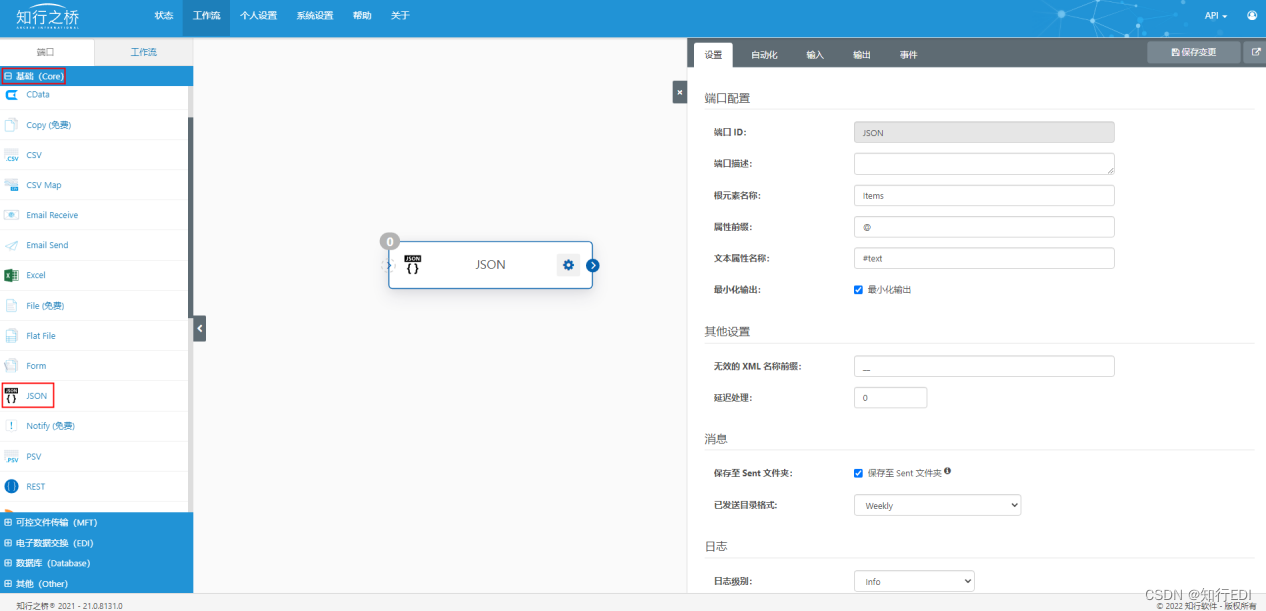Click the Email Receive label text

pyautogui.click(x=52, y=215)
